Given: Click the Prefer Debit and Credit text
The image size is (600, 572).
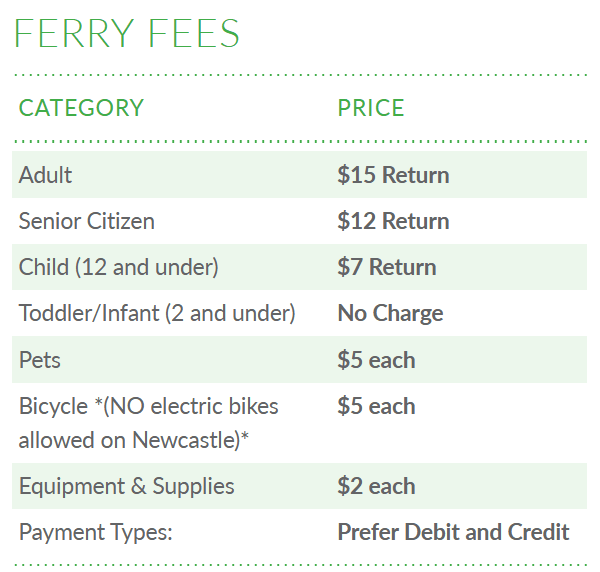Looking at the screenshot, I should point(453,533).
